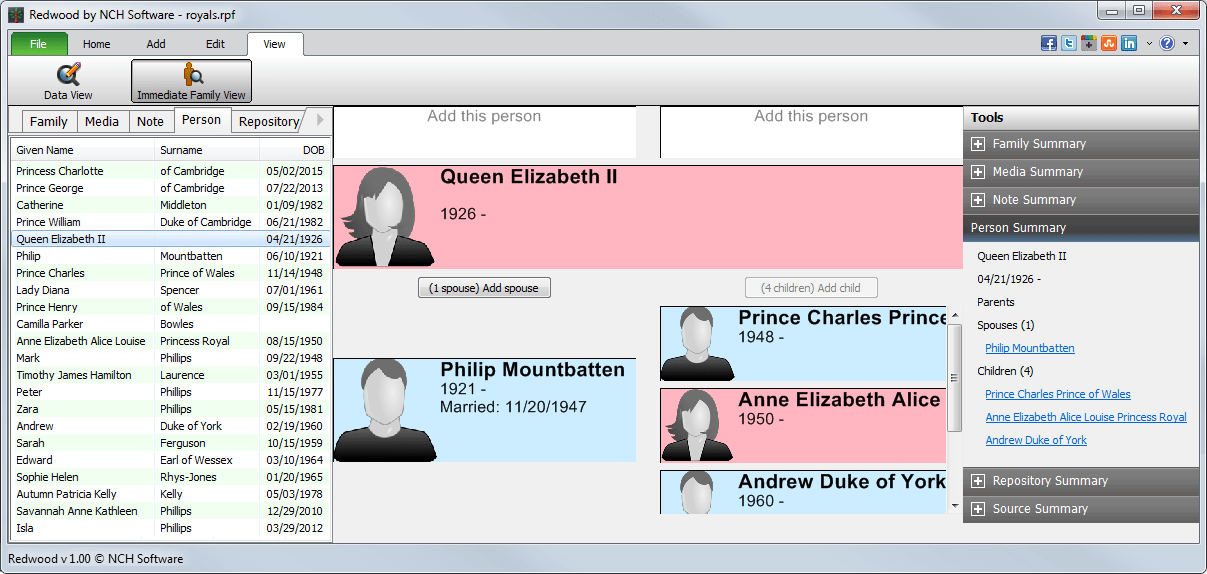The width and height of the screenshot is (1207, 574).
Task: Switch to Immediate Family View
Action: pyautogui.click(x=191, y=81)
